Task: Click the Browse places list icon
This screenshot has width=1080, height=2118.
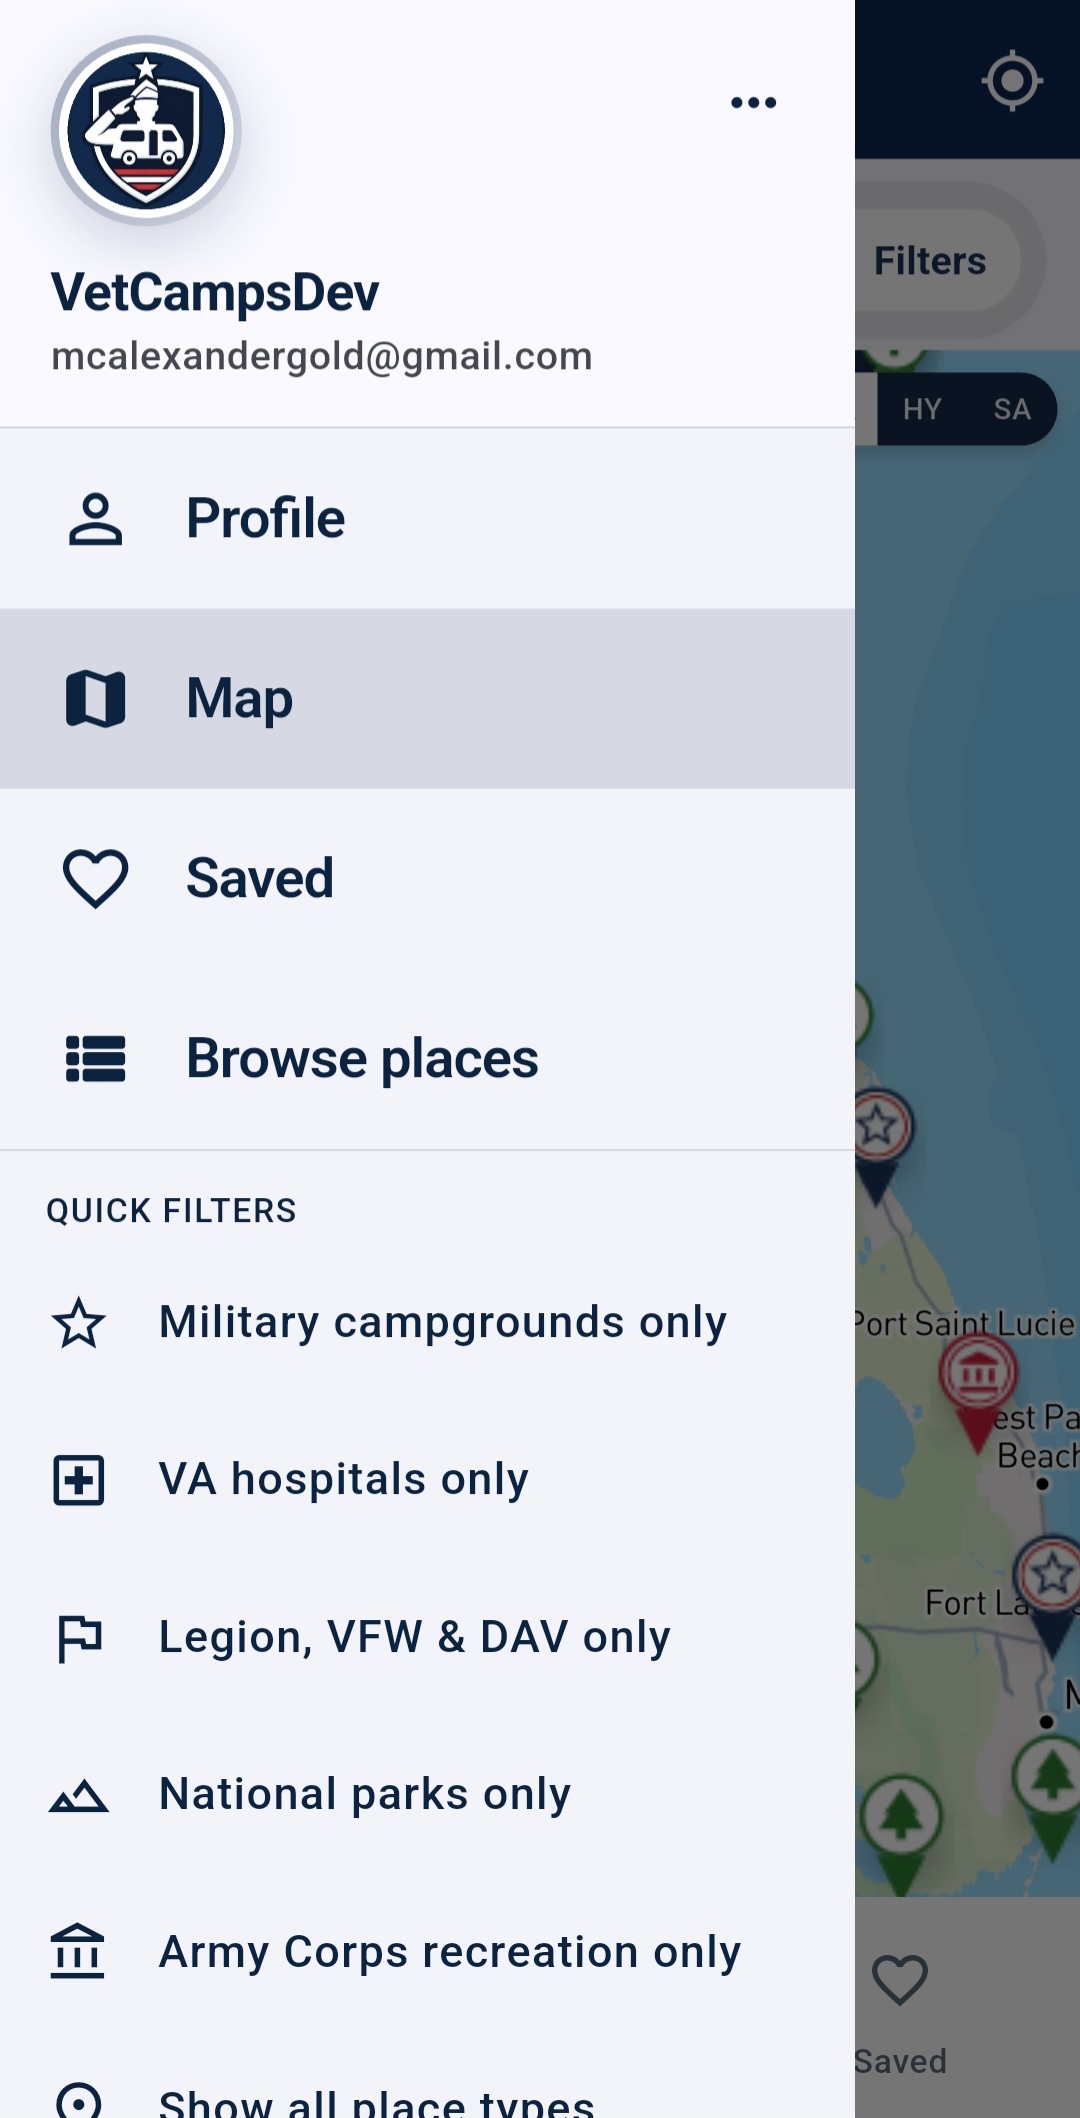Action: click(x=96, y=1059)
